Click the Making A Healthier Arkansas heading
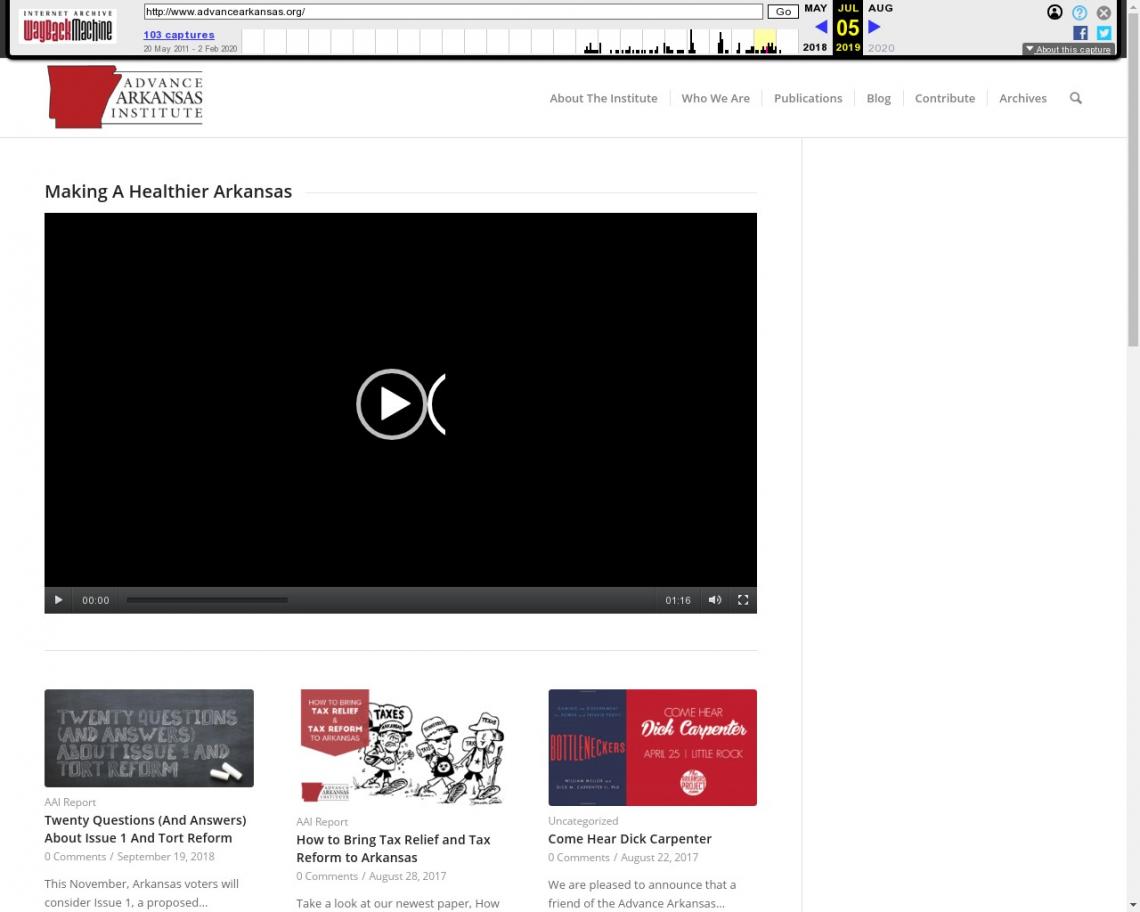The height and width of the screenshot is (912, 1140). coord(168,191)
